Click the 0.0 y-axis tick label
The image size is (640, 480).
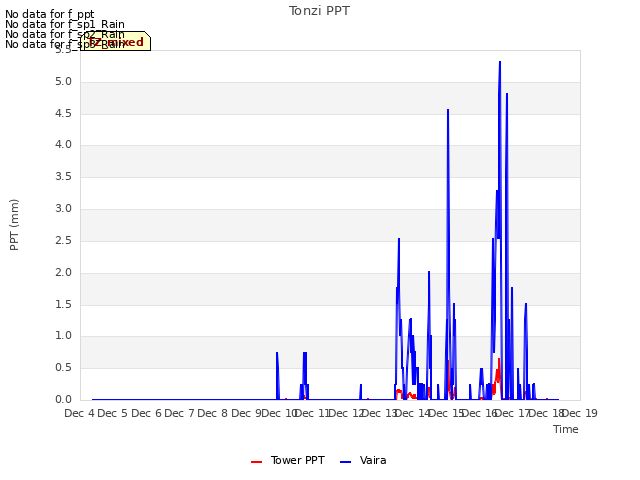pyautogui.click(x=63, y=400)
